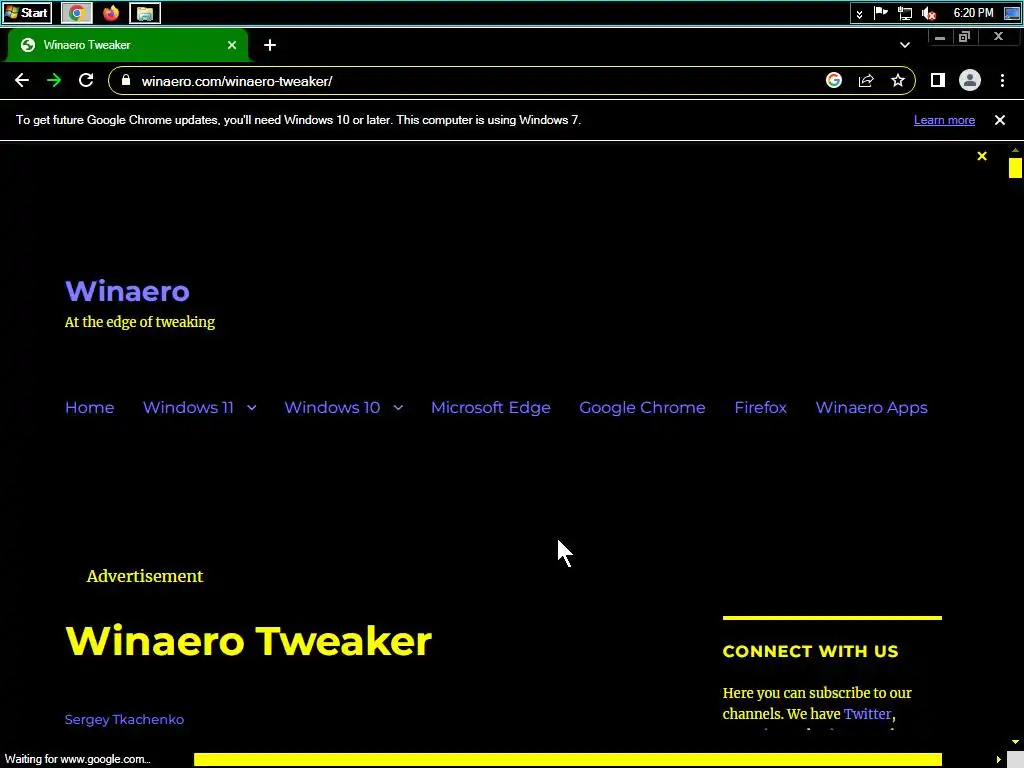Screen dimensions: 1024x768
Task: Click the 6:20 PM clock
Action: pos(973,13)
